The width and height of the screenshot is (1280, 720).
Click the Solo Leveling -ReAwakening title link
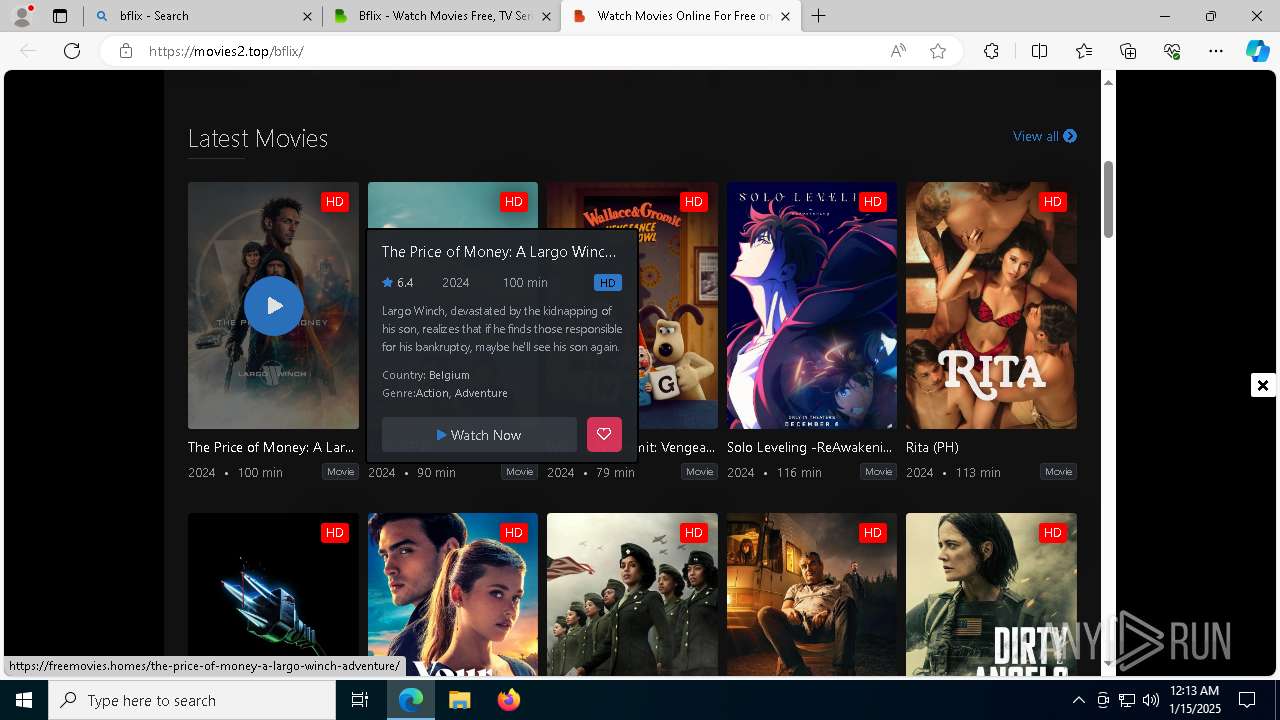pyautogui.click(x=810, y=447)
